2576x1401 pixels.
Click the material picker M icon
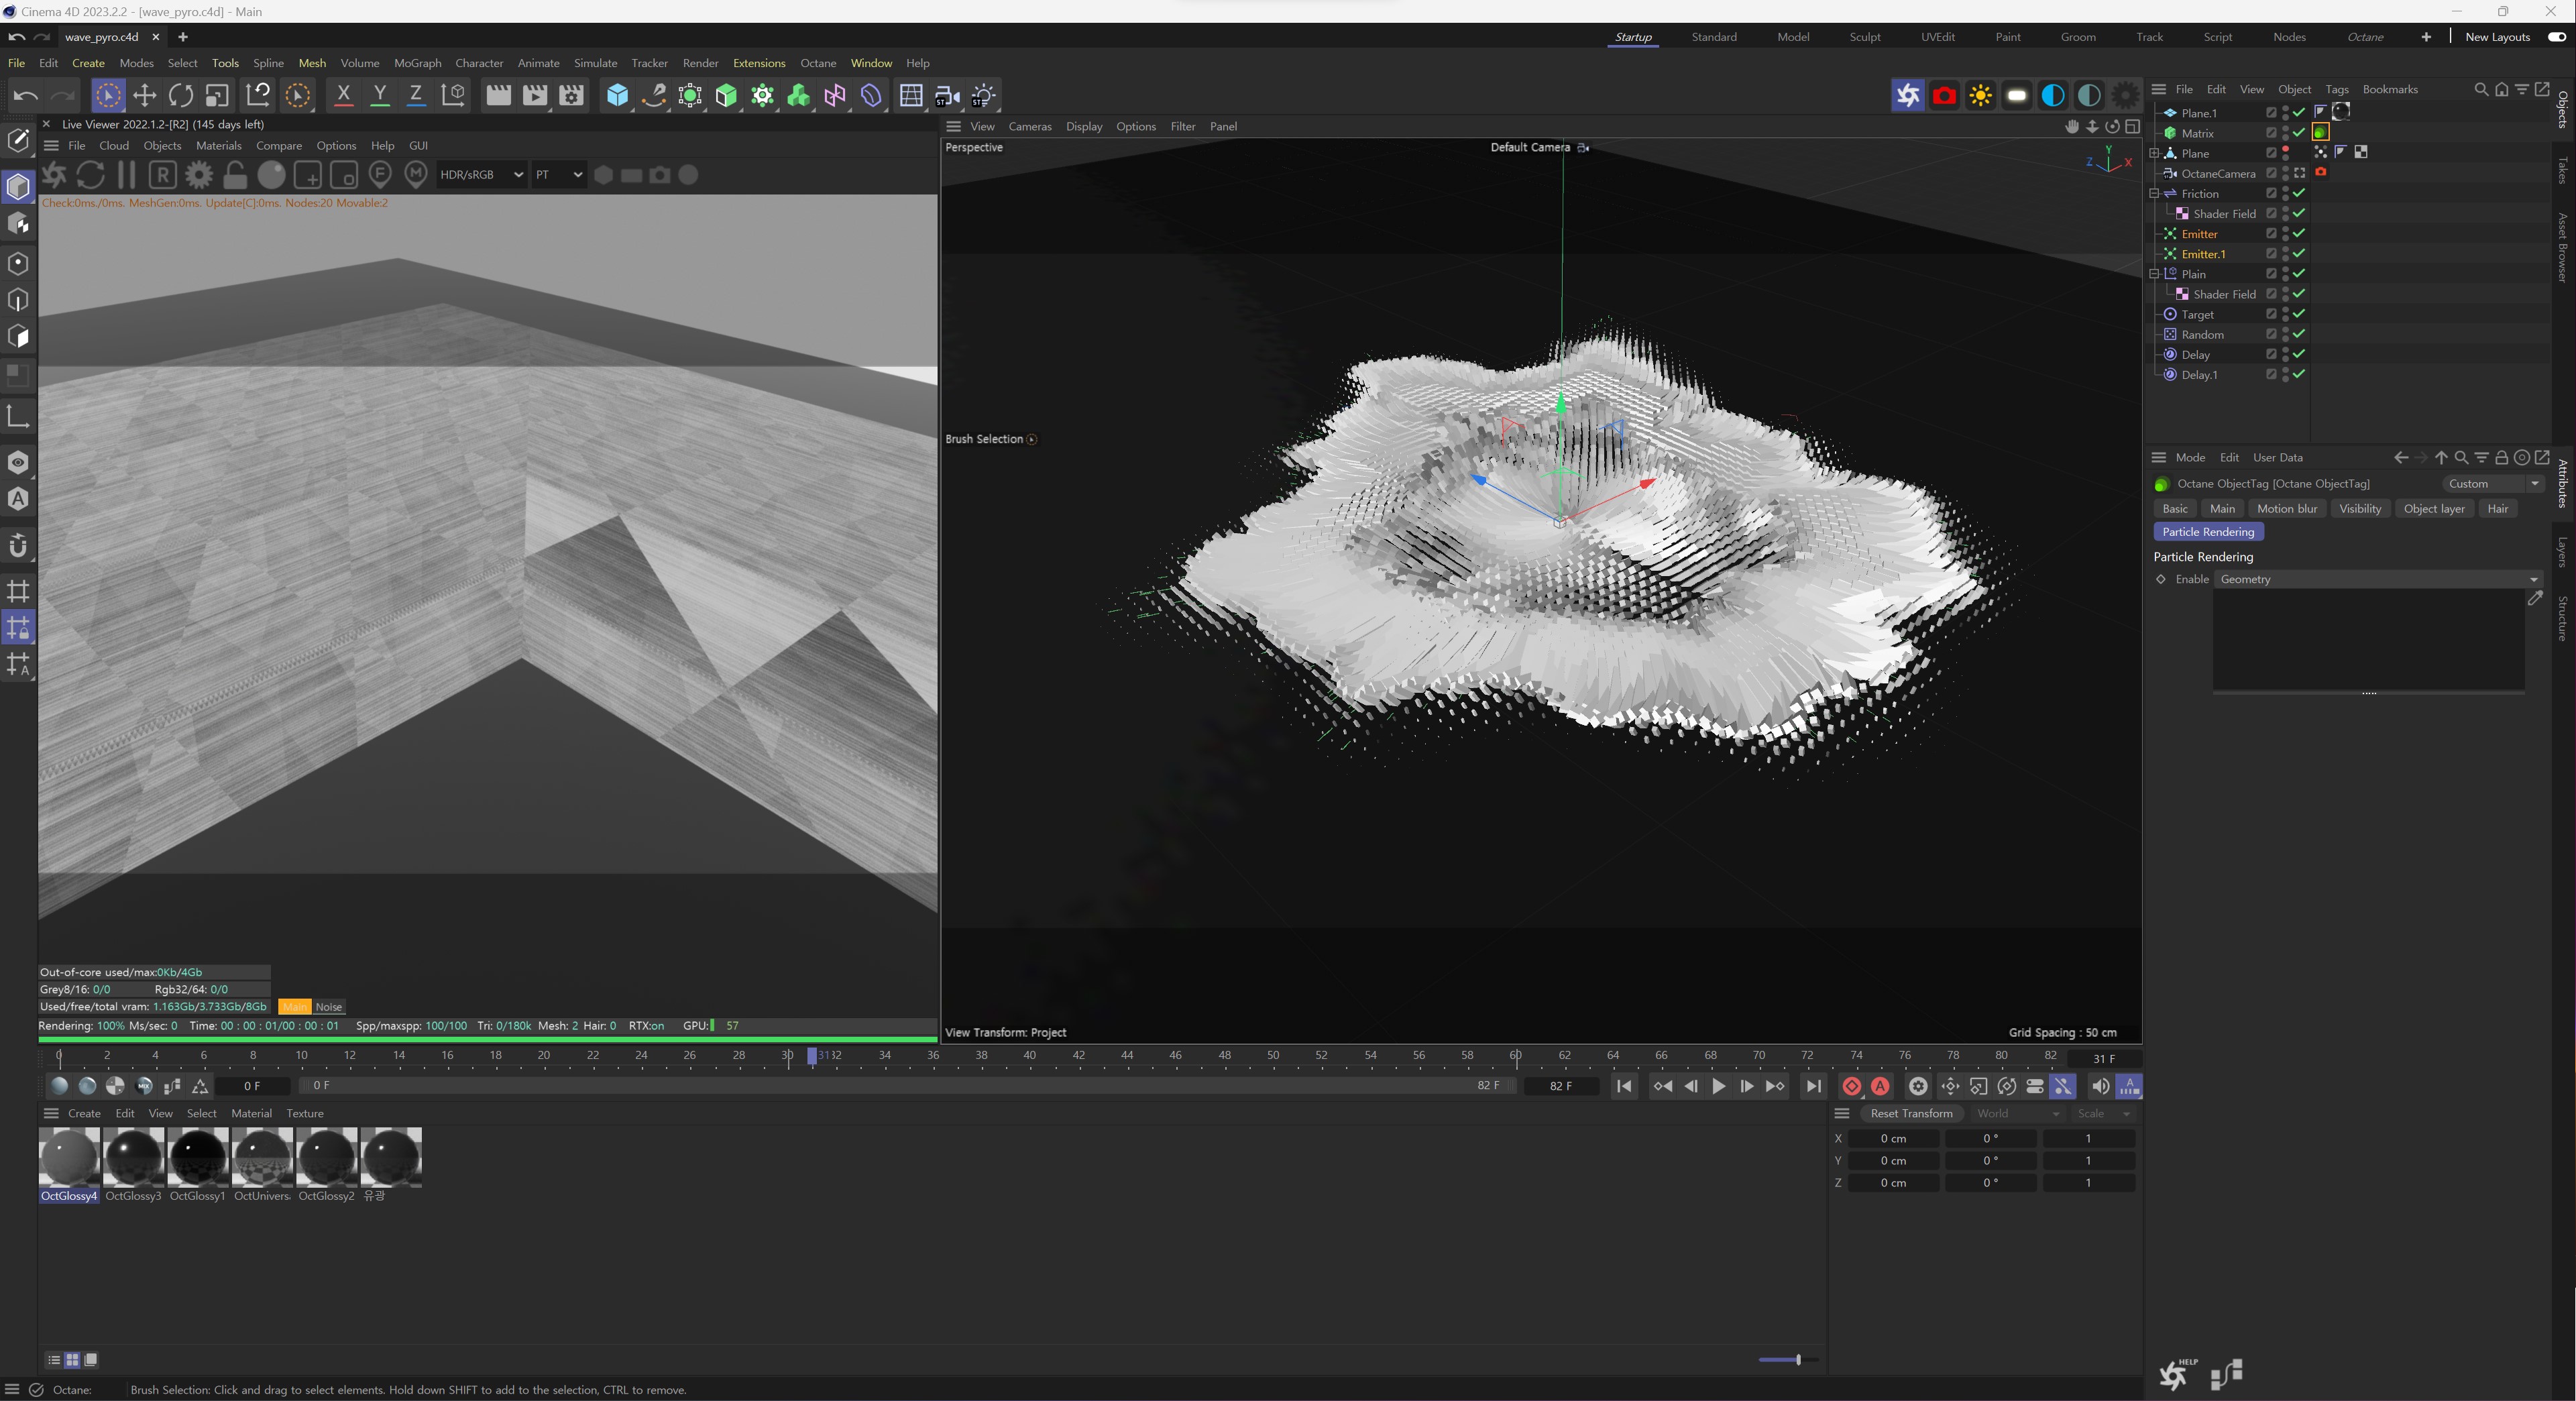[x=416, y=175]
